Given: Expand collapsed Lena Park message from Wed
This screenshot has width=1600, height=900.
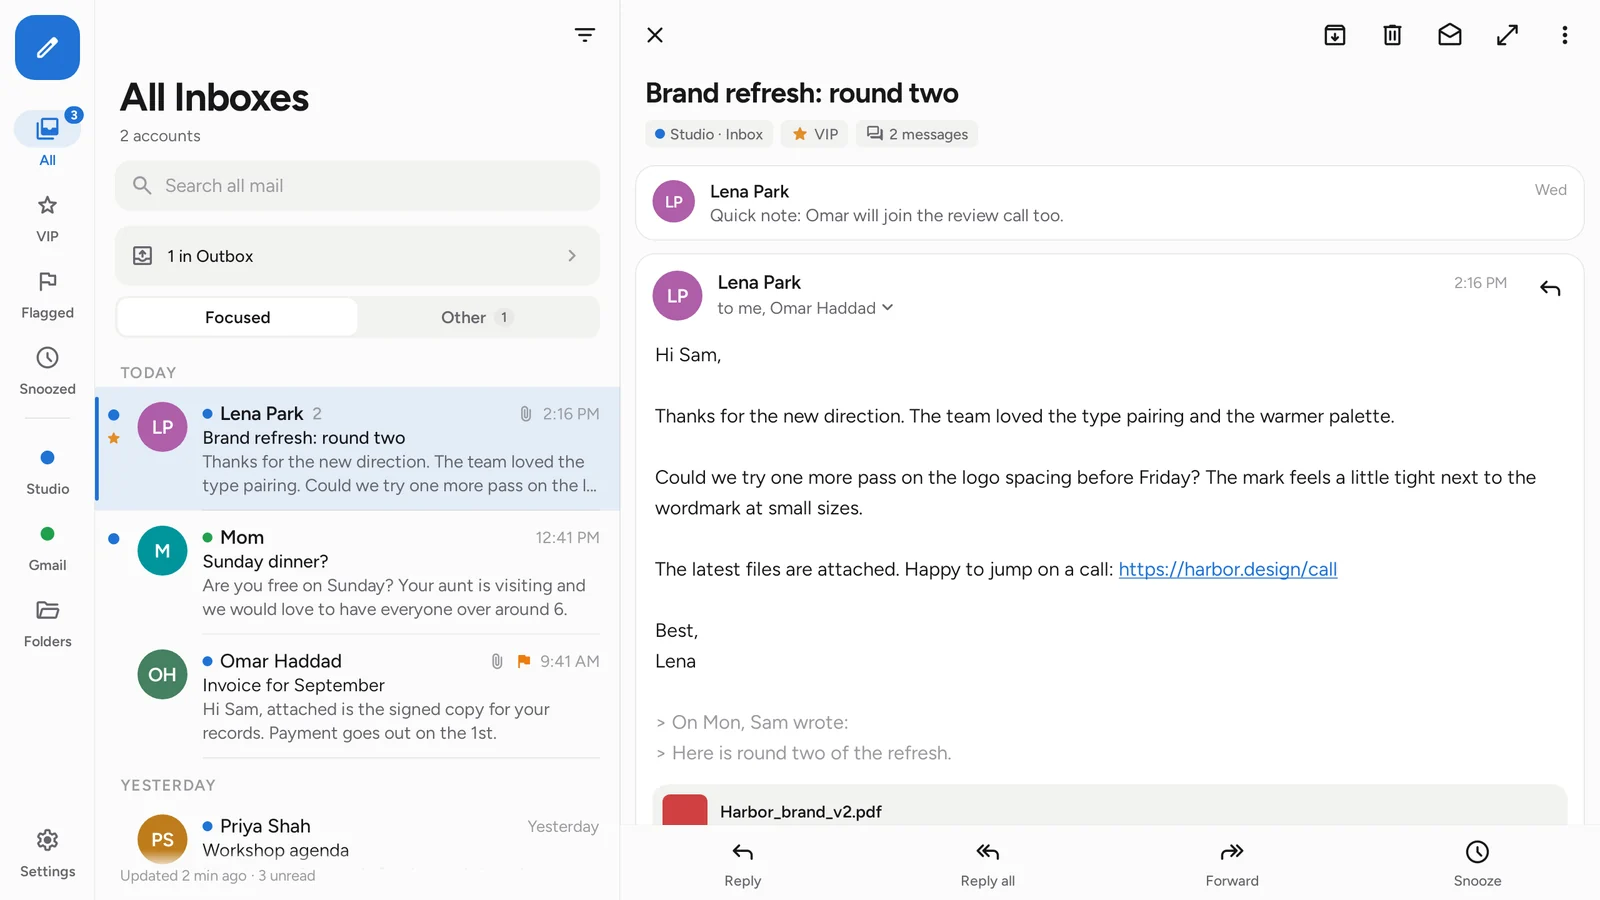Looking at the screenshot, I should [1109, 203].
